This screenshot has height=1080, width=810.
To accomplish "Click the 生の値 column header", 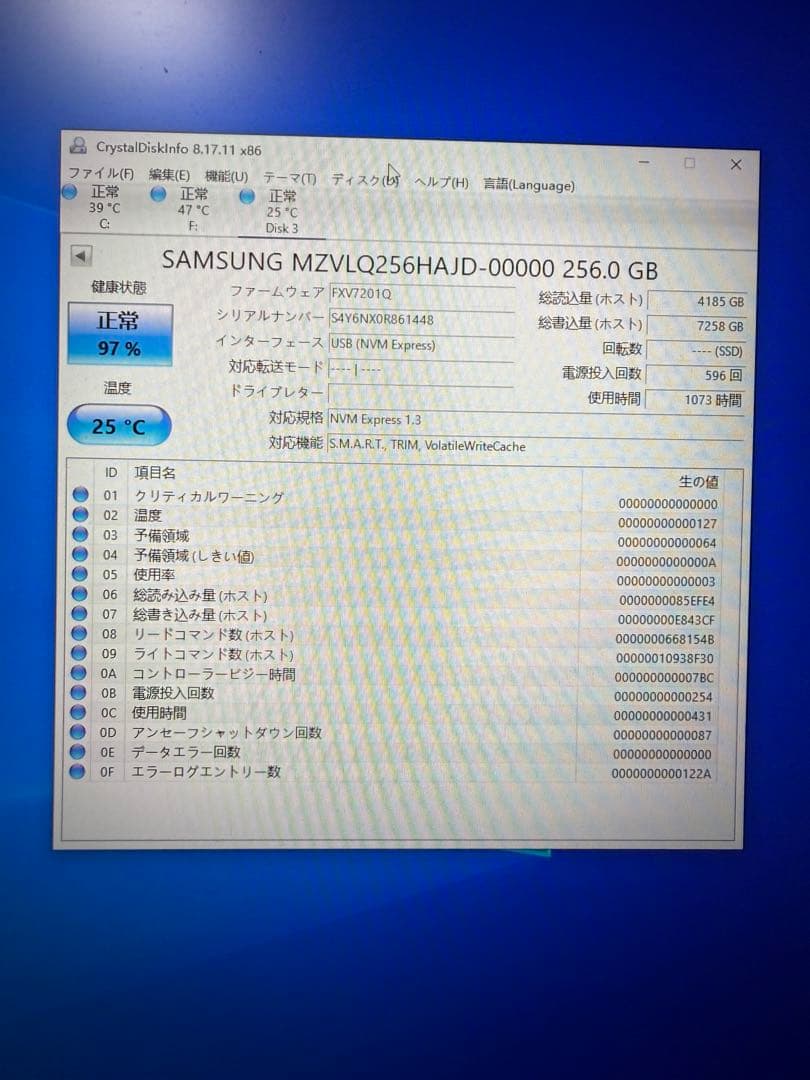I will click(x=698, y=481).
